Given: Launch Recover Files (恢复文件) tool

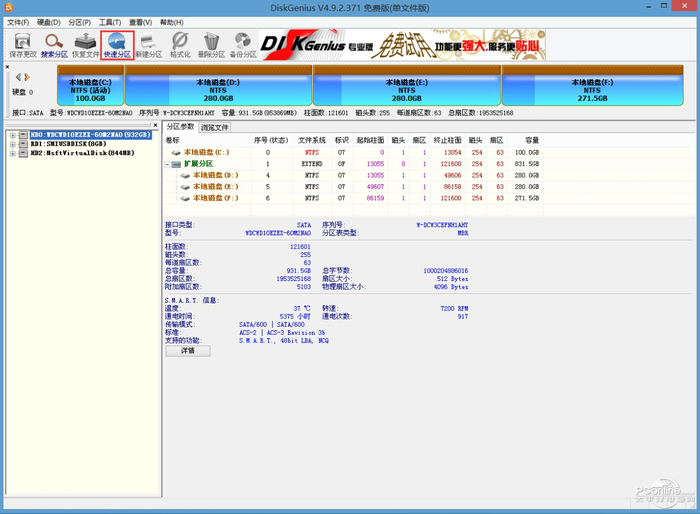Looking at the screenshot, I should point(85,45).
